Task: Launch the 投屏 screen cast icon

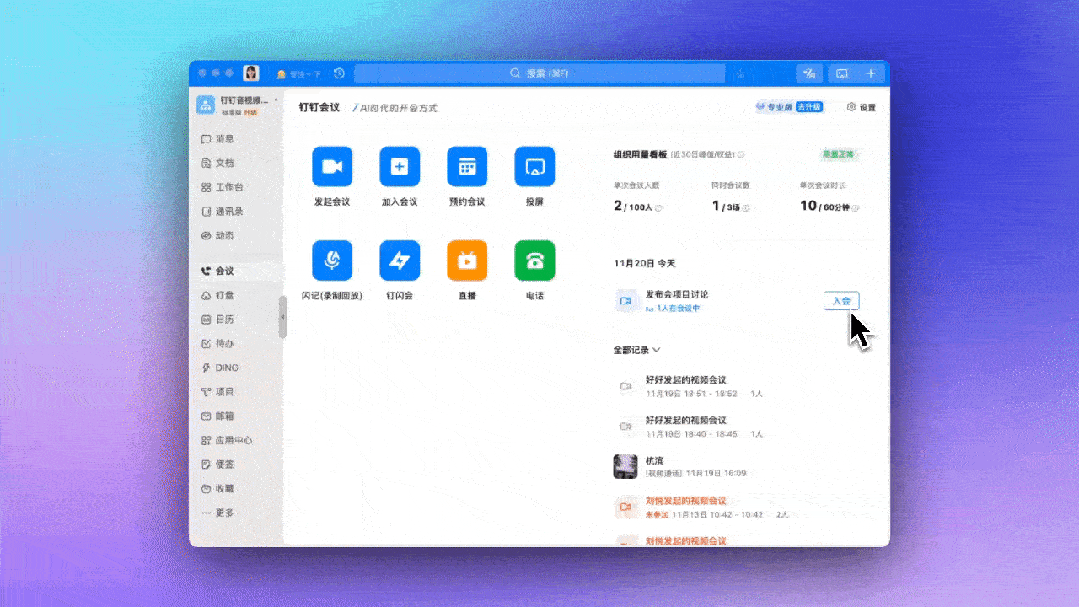Action: point(535,167)
